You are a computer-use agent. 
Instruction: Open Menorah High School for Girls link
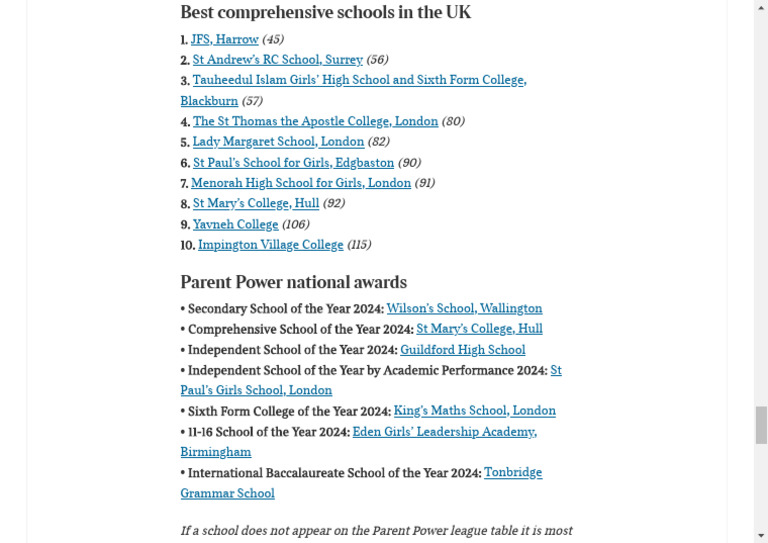tap(301, 183)
